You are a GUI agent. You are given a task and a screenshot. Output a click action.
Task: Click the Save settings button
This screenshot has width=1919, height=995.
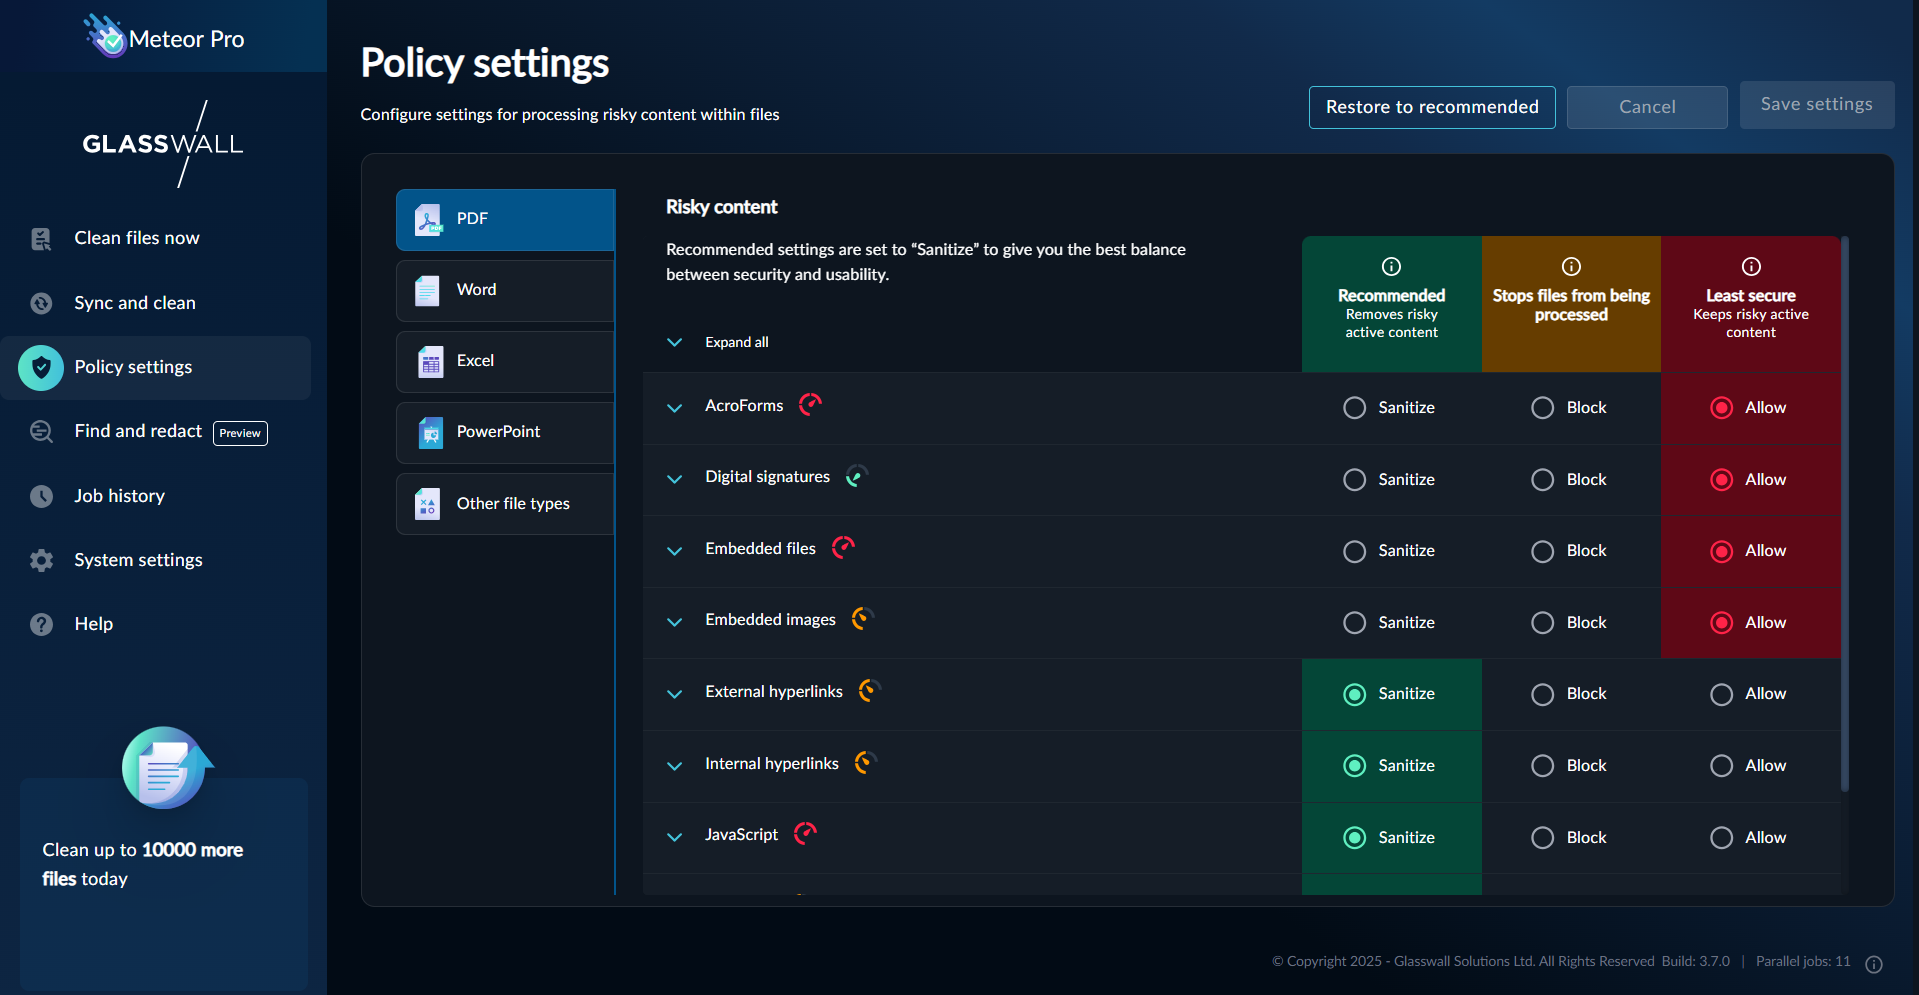[x=1816, y=105]
